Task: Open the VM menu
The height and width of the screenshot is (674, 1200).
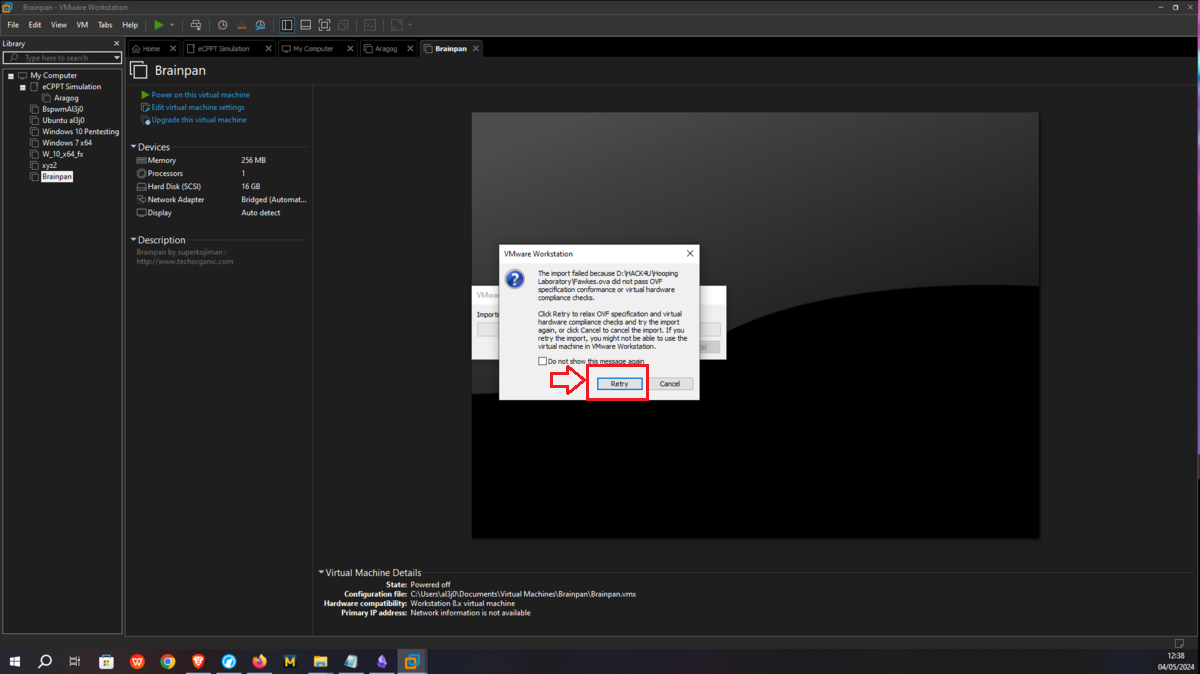Action: click(x=82, y=24)
